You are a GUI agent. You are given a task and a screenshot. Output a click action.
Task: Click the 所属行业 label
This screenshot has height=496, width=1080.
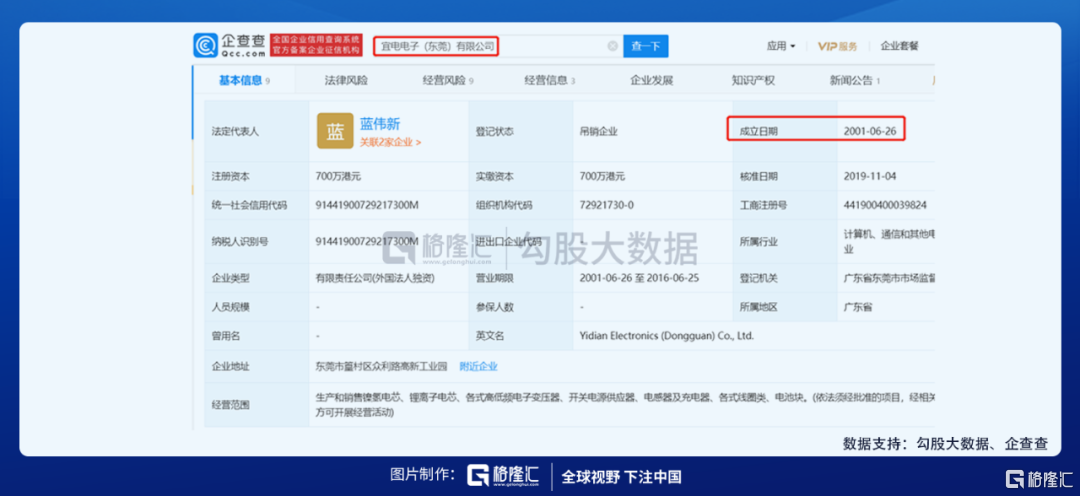pyautogui.click(x=758, y=241)
